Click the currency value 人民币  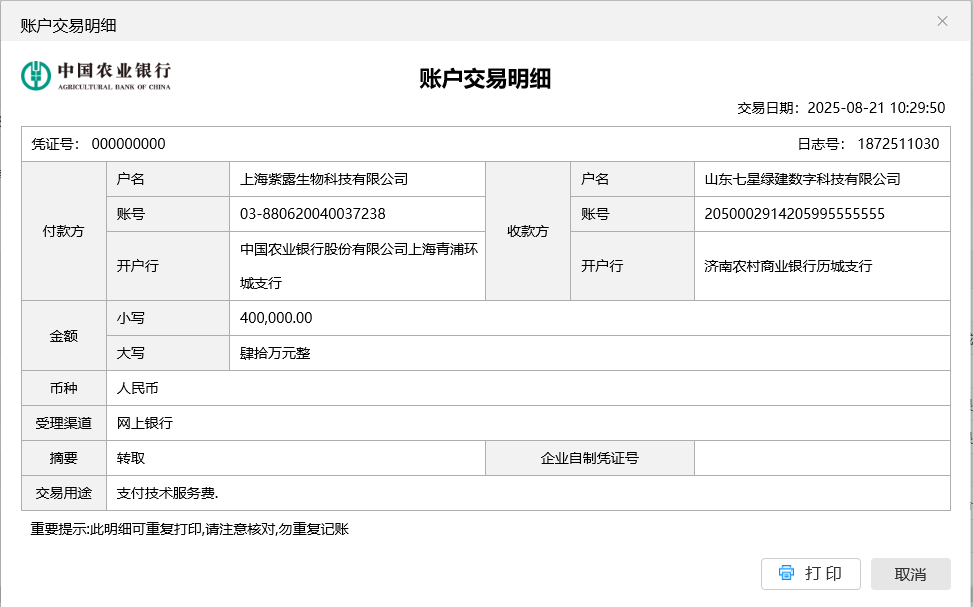click(138, 388)
